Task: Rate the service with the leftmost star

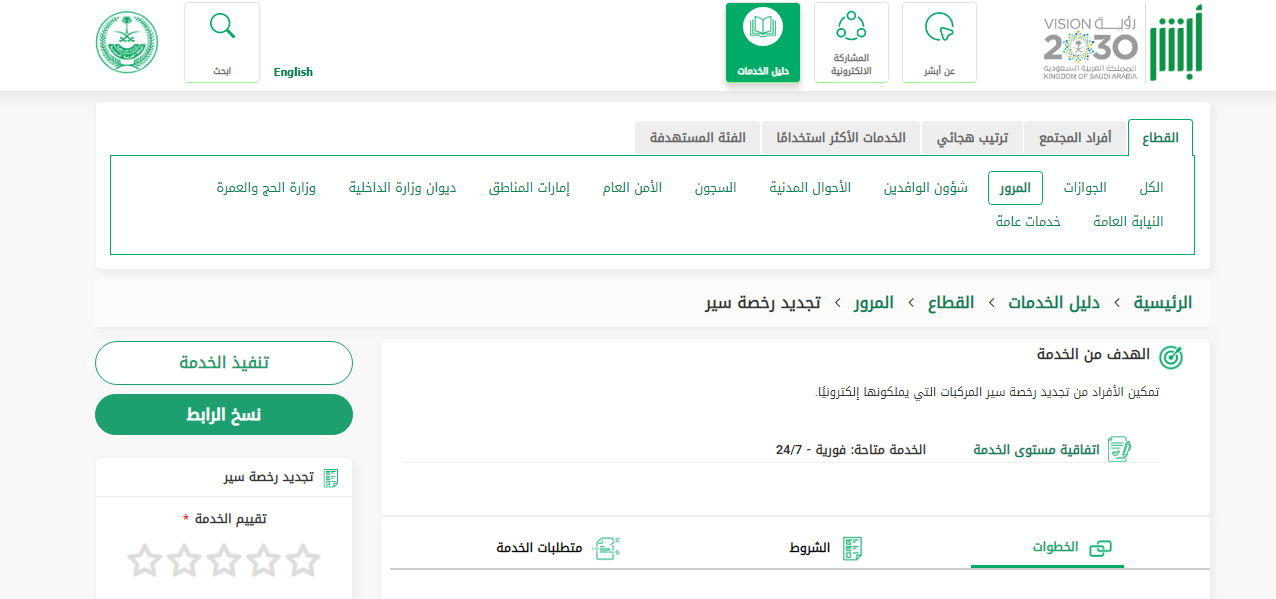Action: click(145, 561)
